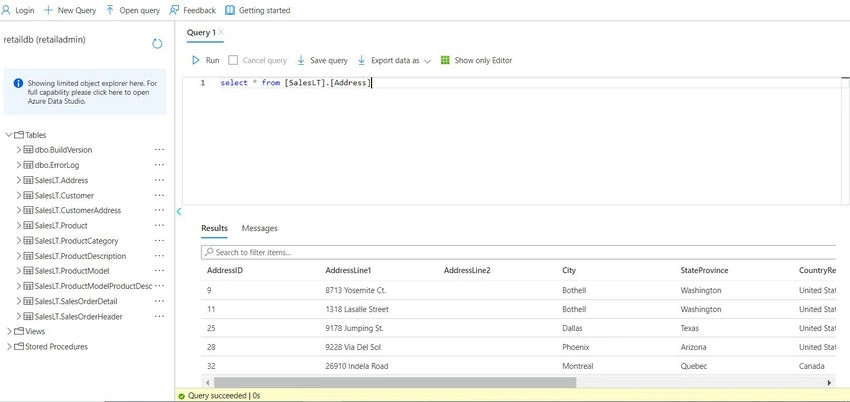
Task: Open the Export data as dropdown chevron
Action: 427,61
